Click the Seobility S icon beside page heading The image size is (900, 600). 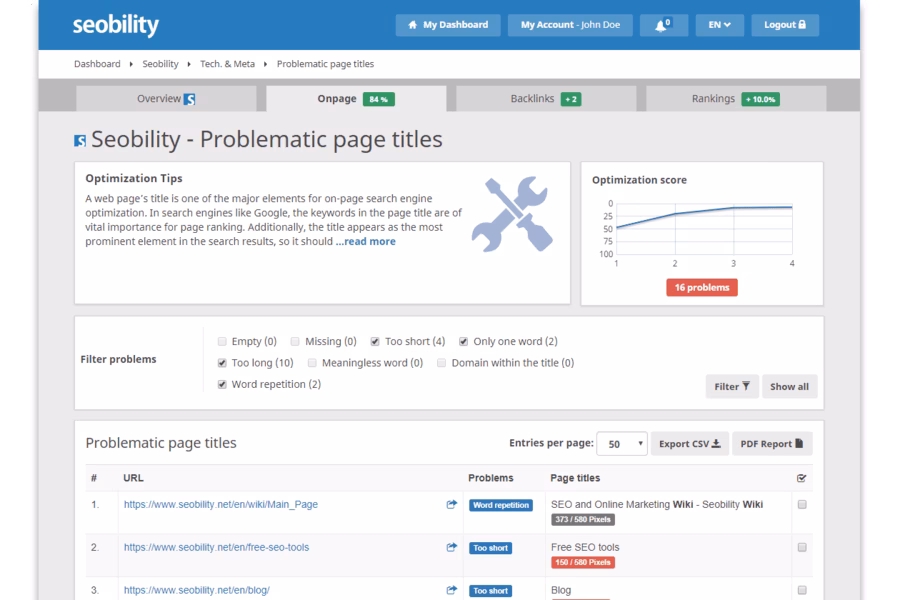pyautogui.click(x=80, y=141)
